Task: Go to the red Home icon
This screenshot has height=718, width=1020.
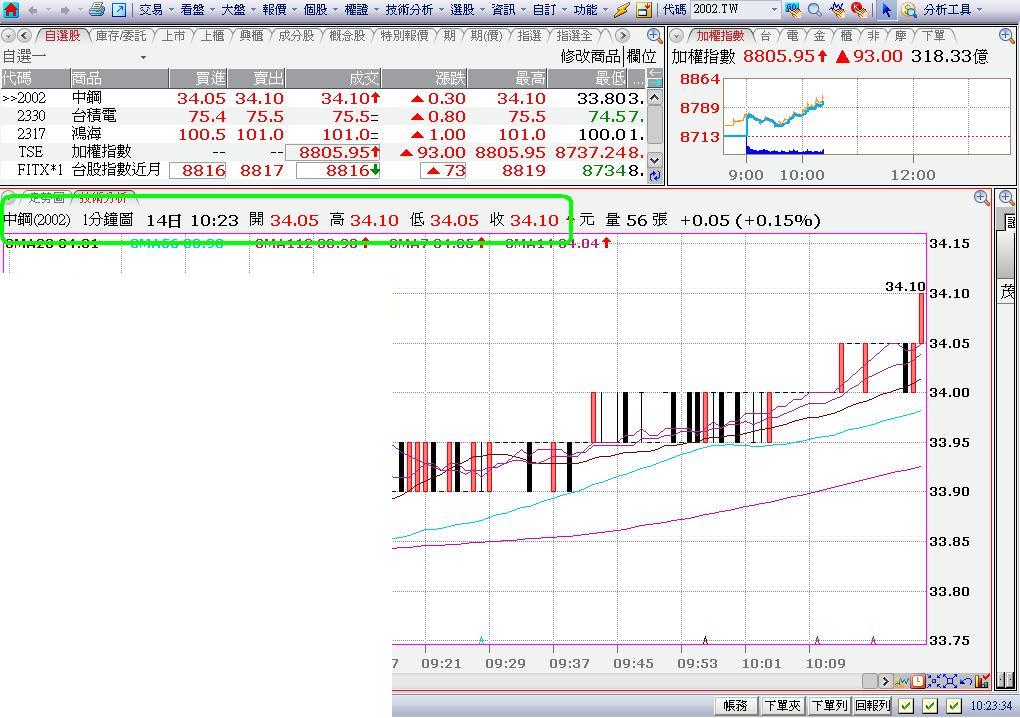Action: pos(11,10)
